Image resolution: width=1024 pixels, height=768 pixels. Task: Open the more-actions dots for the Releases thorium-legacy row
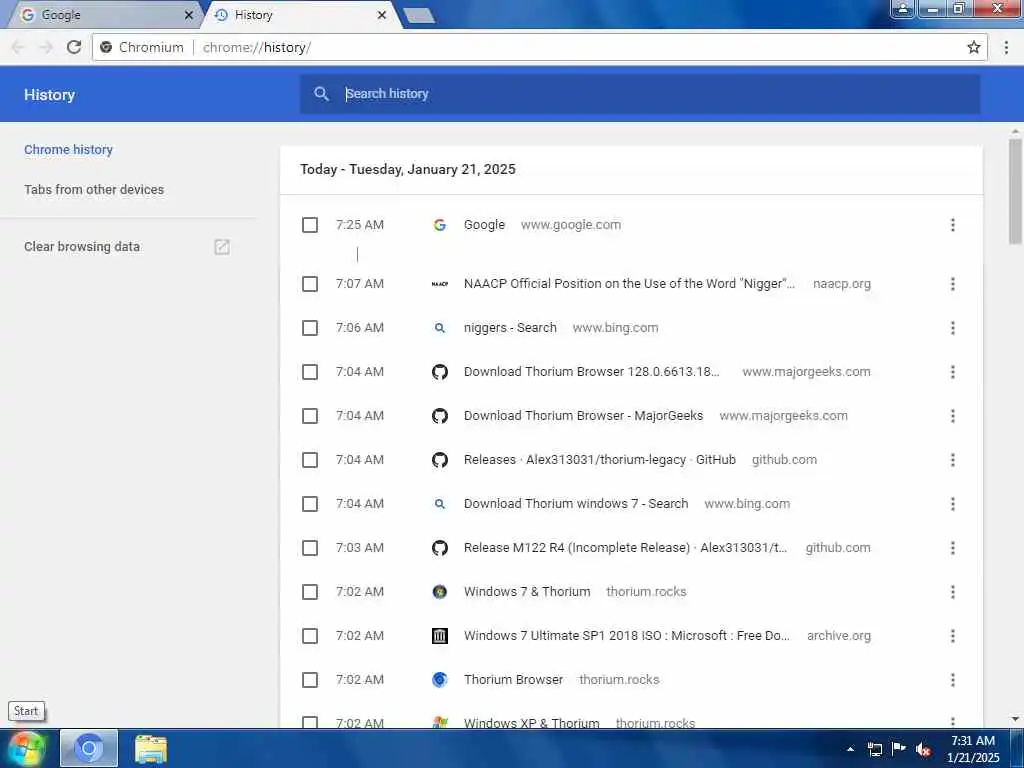[x=953, y=460]
